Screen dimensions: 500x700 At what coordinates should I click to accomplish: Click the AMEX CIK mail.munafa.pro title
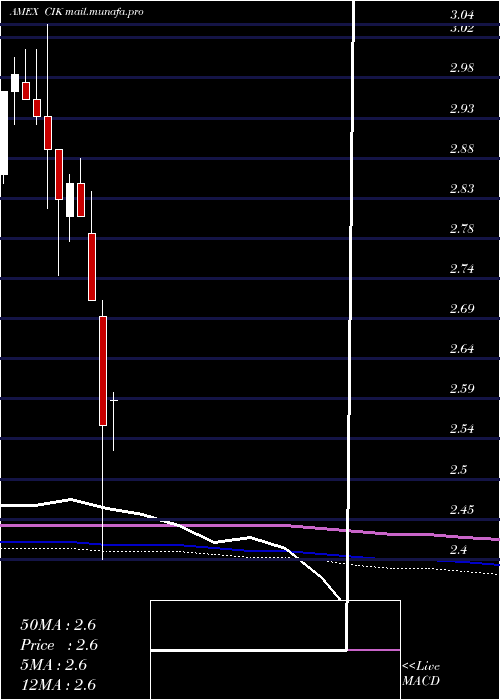[x=77, y=12]
